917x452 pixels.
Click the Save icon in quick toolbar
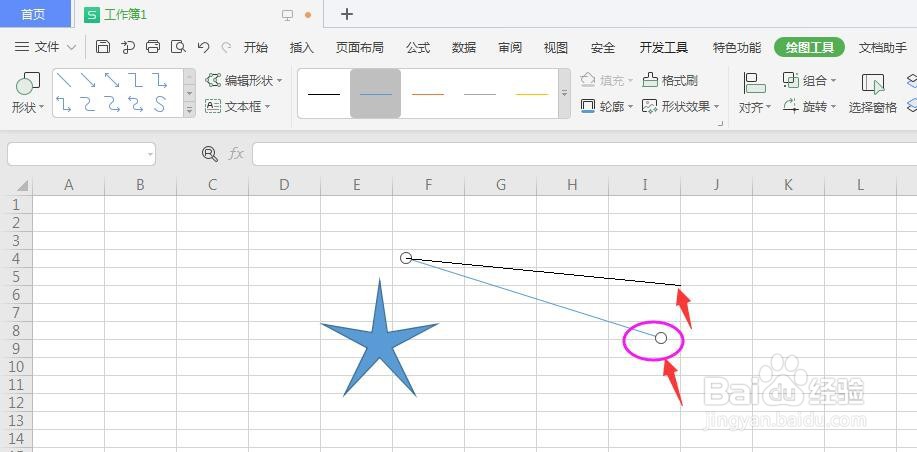point(103,47)
